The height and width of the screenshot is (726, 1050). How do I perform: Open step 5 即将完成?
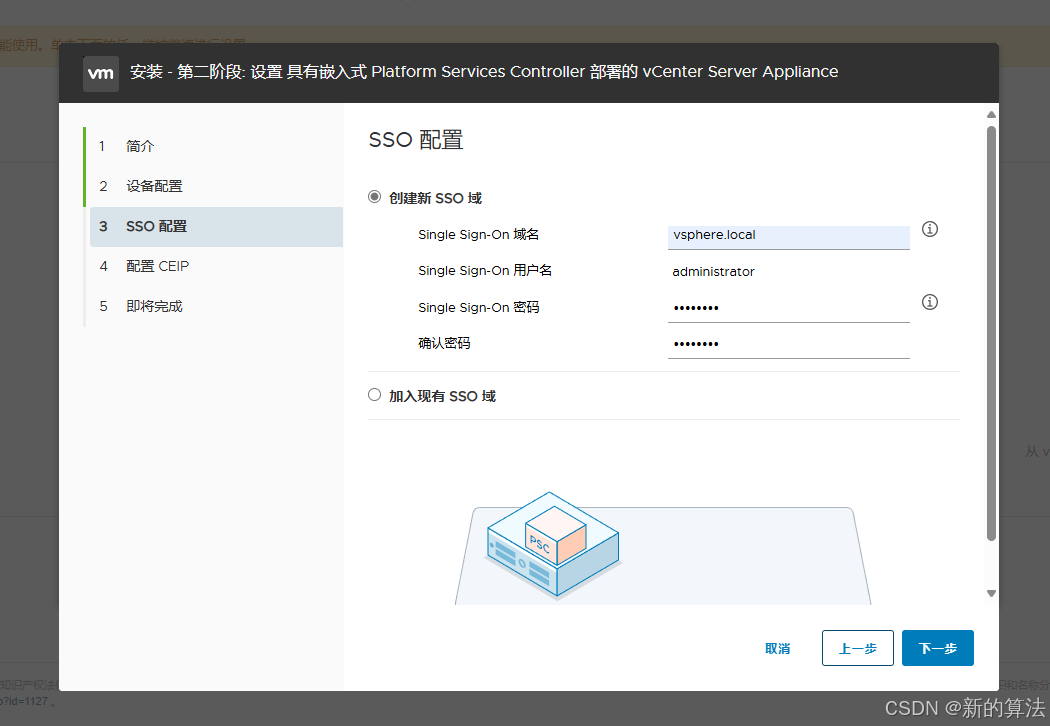coord(214,306)
